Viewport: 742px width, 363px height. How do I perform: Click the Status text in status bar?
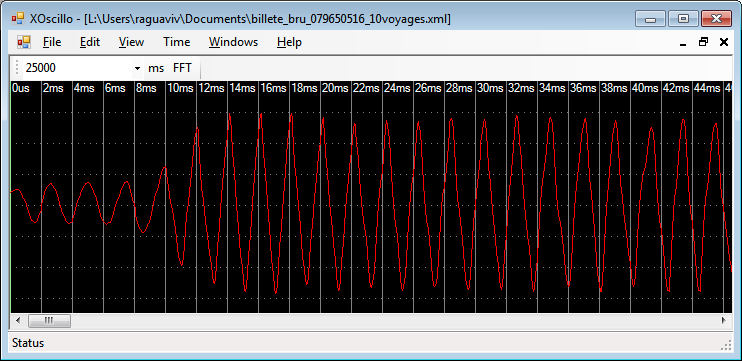click(x=28, y=343)
